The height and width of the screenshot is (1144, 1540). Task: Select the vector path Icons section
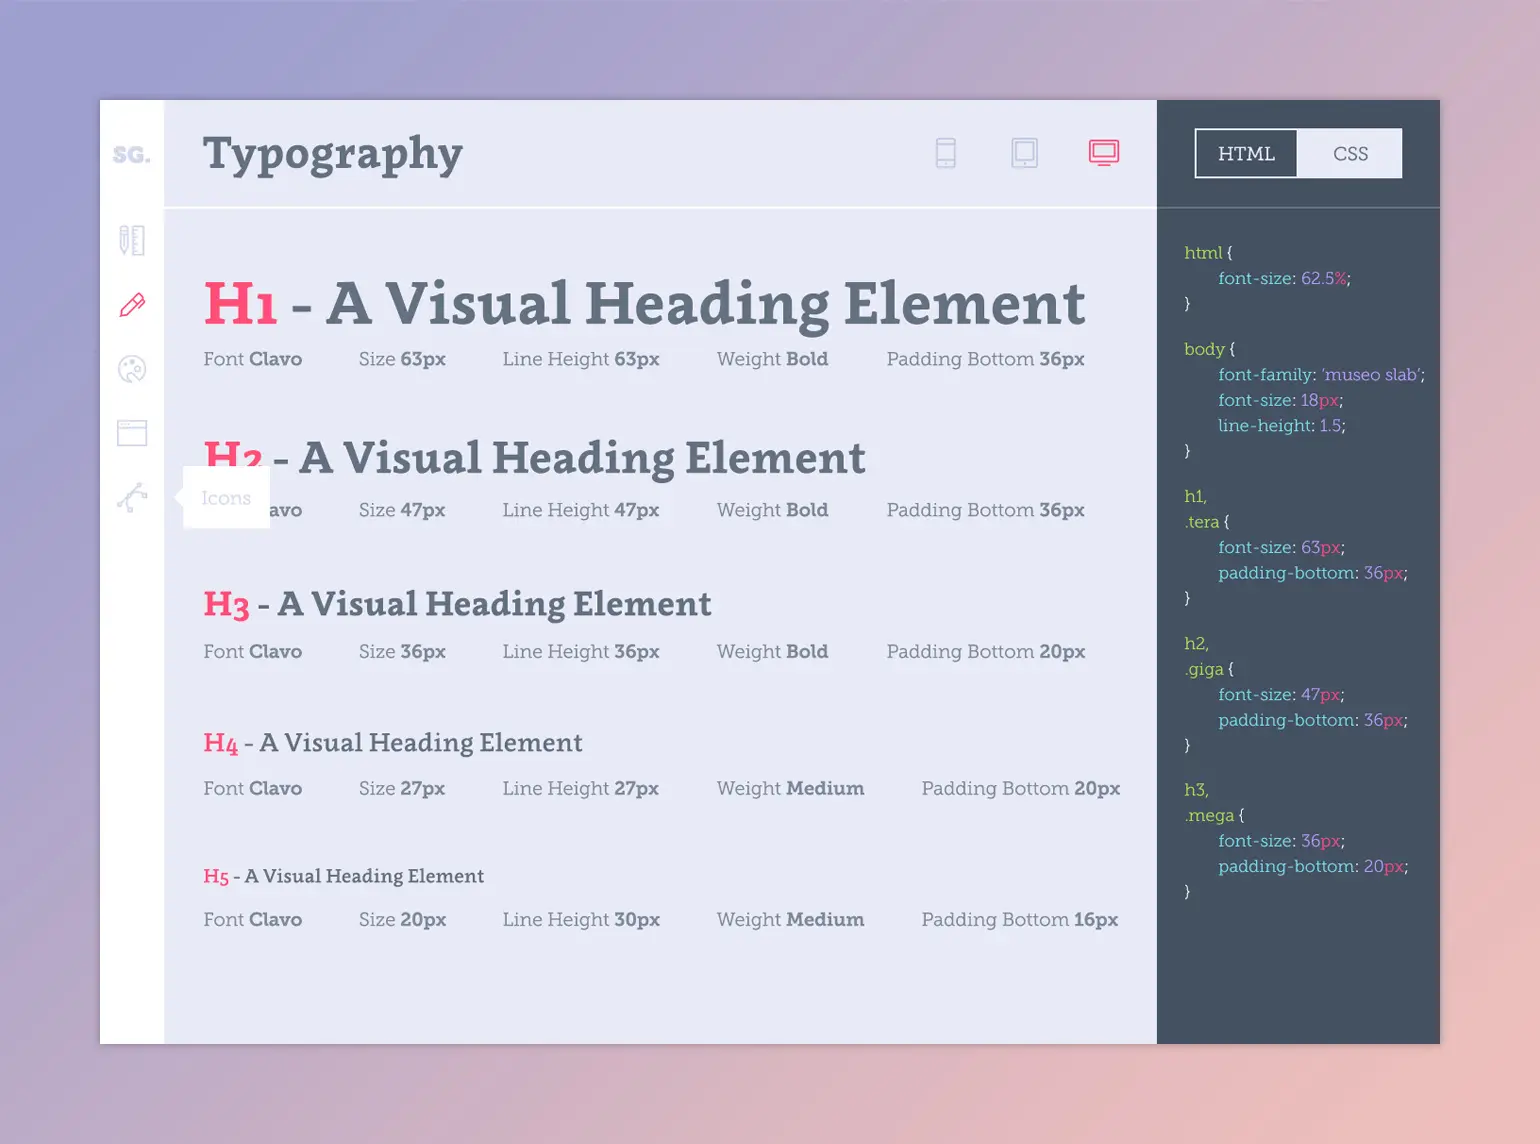132,497
